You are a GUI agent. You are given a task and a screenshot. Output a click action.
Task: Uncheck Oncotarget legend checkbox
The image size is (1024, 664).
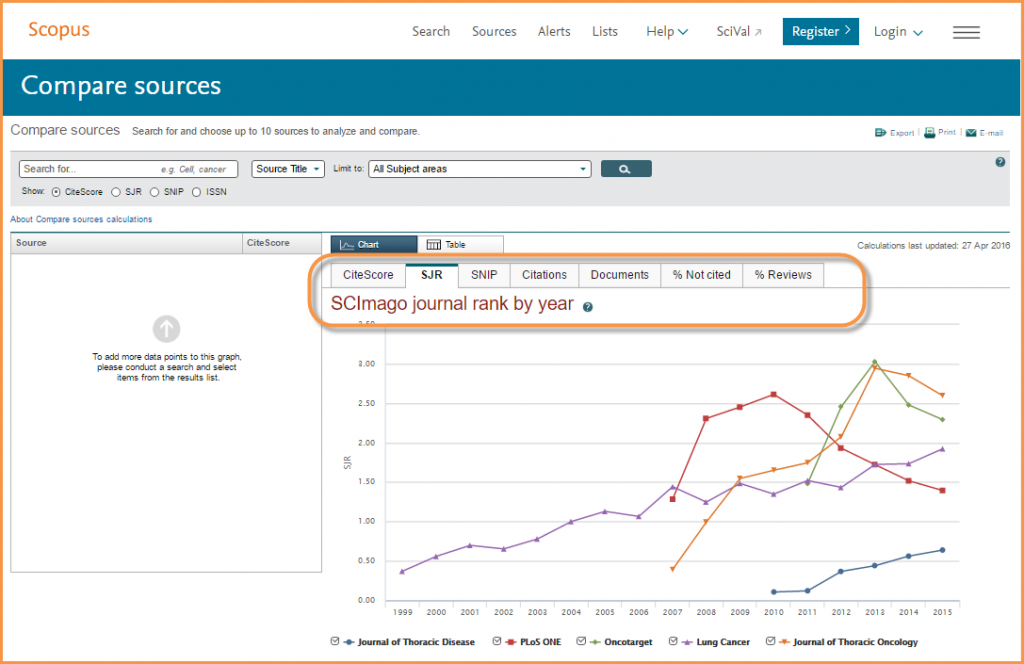click(x=581, y=641)
